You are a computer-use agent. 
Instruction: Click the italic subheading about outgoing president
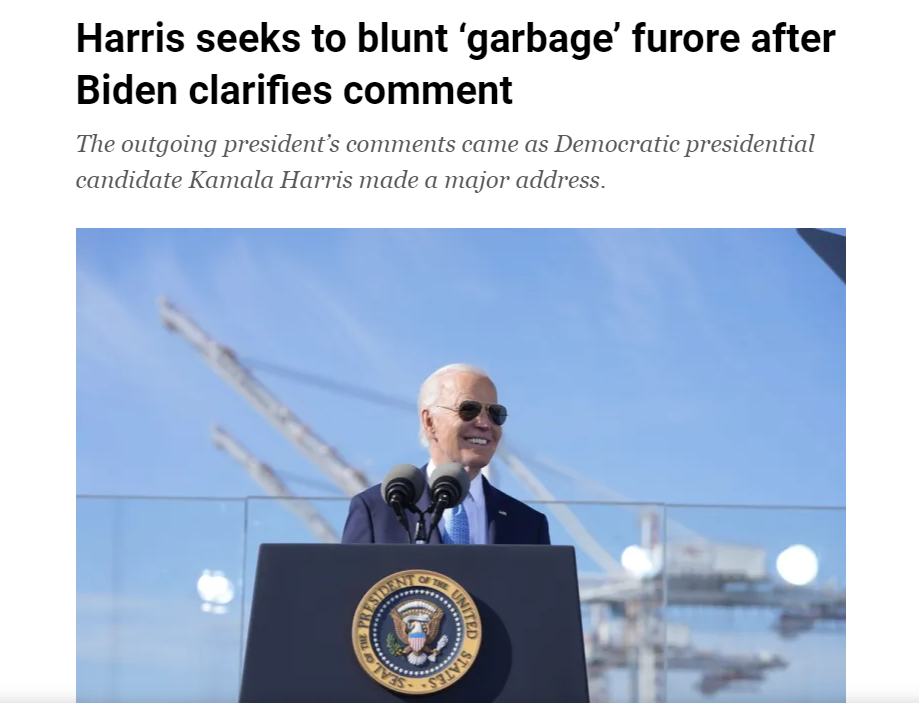click(445, 162)
